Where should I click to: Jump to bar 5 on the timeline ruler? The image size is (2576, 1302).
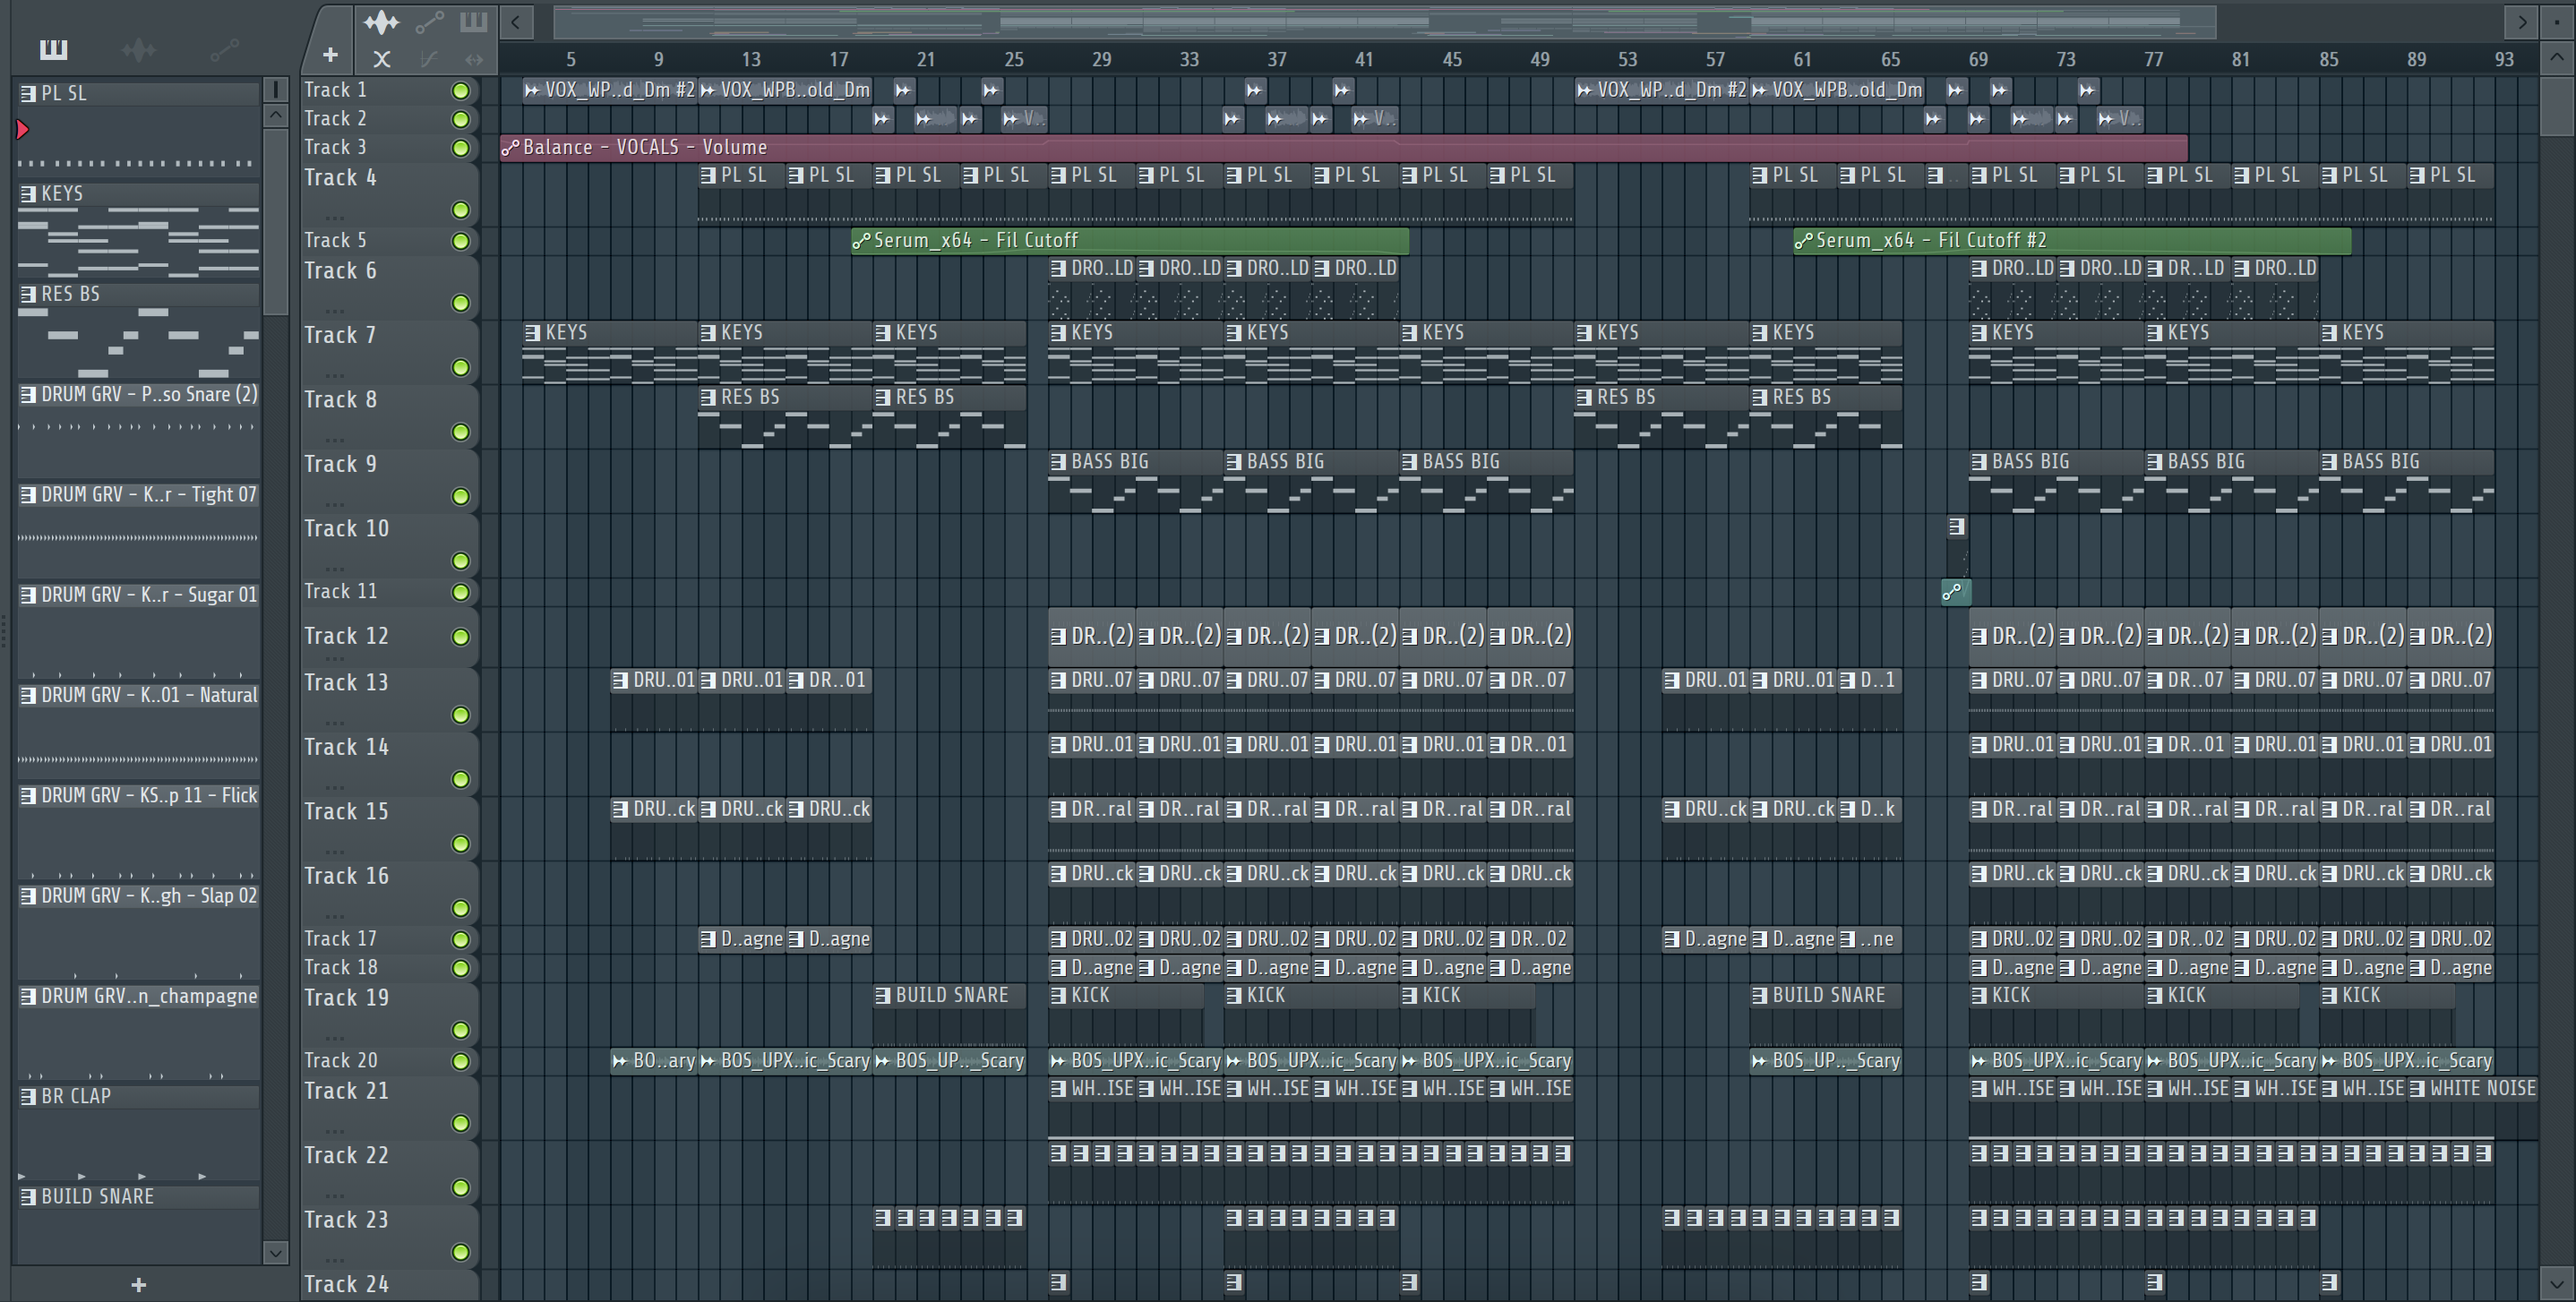571,60
